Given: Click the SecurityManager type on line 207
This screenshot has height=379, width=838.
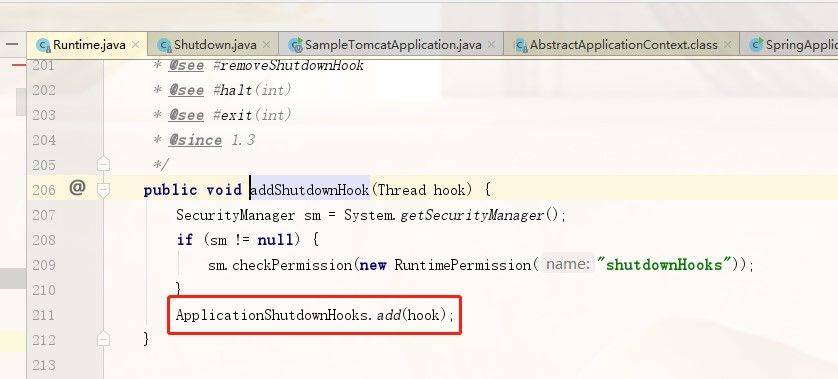Looking at the screenshot, I should tap(236, 215).
